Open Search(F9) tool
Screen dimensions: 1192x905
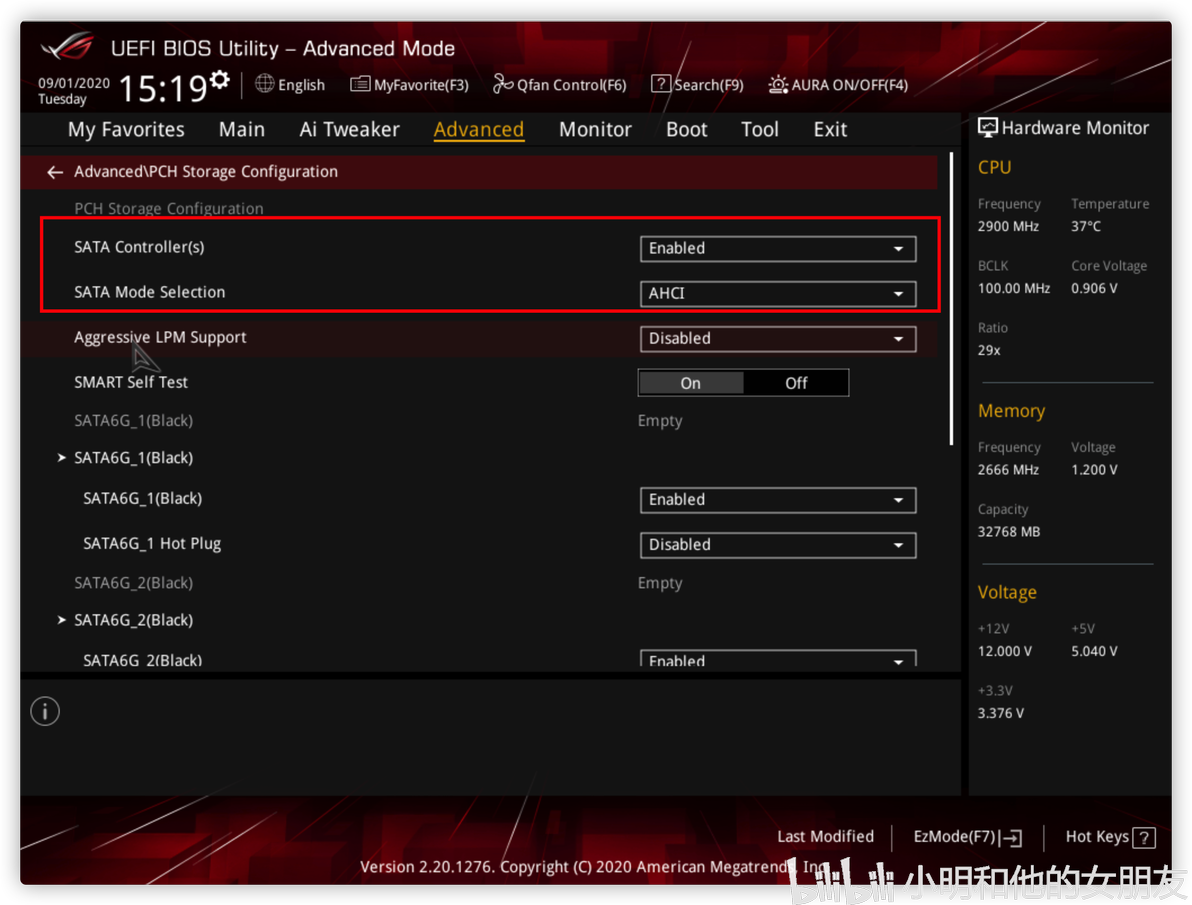pyautogui.click(x=697, y=84)
